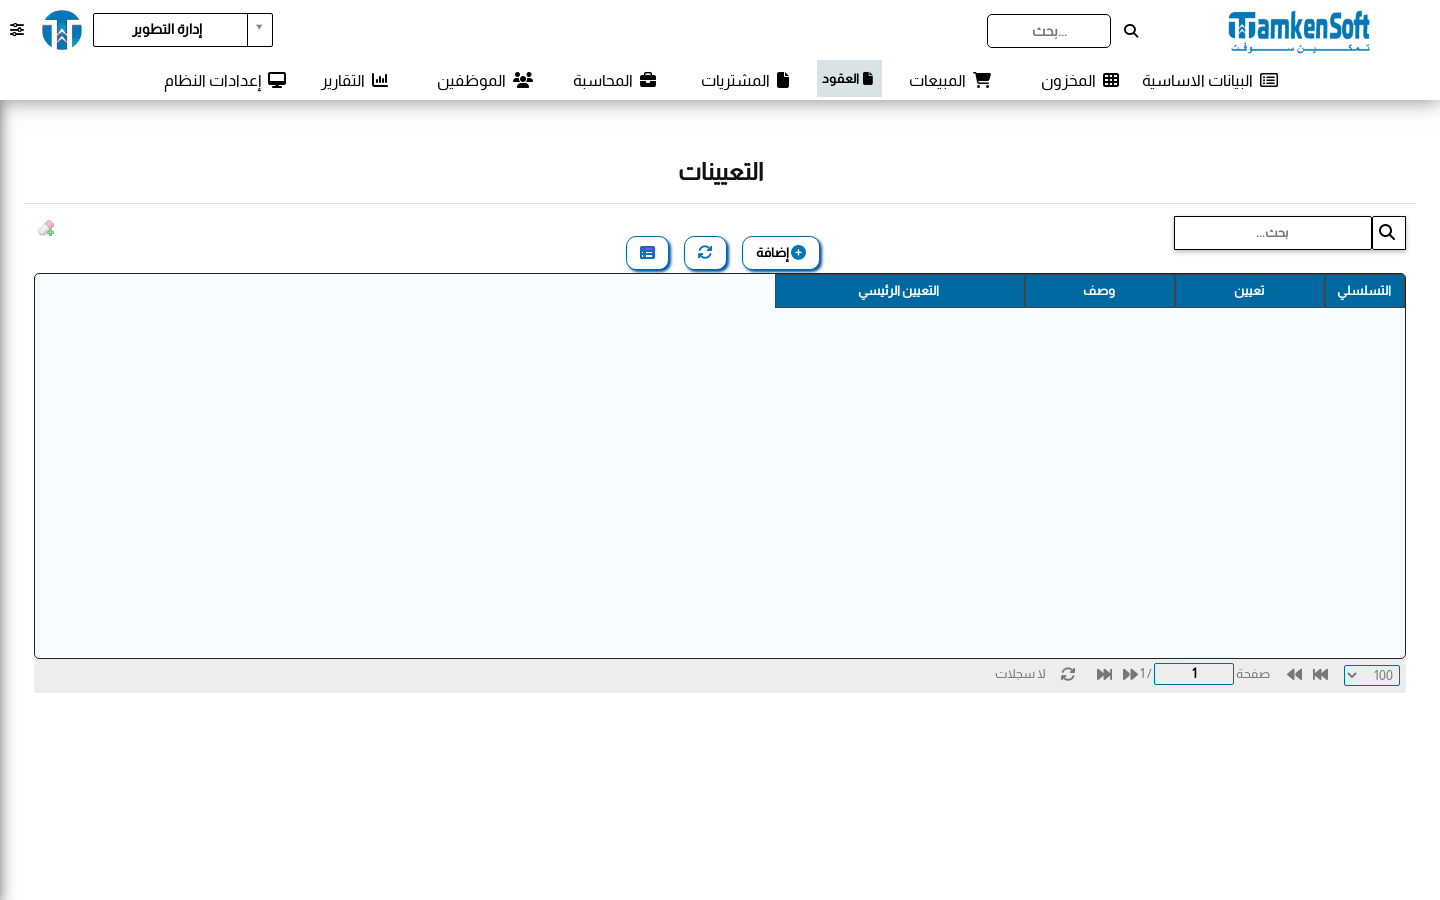The image size is (1440, 900).
Task: Open the المبيعات menu
Action: pyautogui.click(x=950, y=80)
